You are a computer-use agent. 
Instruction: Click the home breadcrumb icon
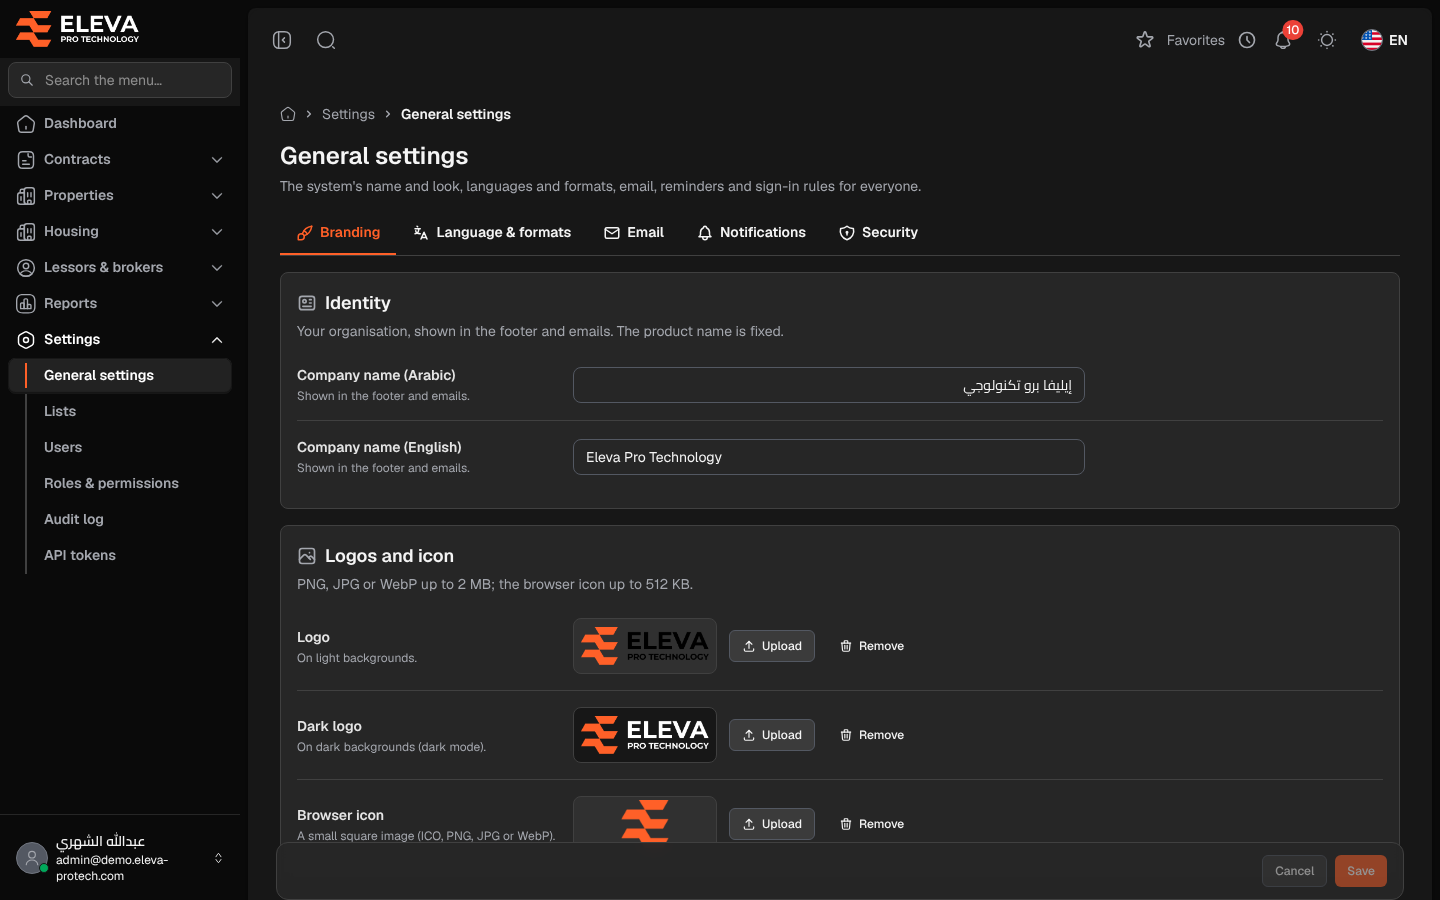click(x=288, y=114)
